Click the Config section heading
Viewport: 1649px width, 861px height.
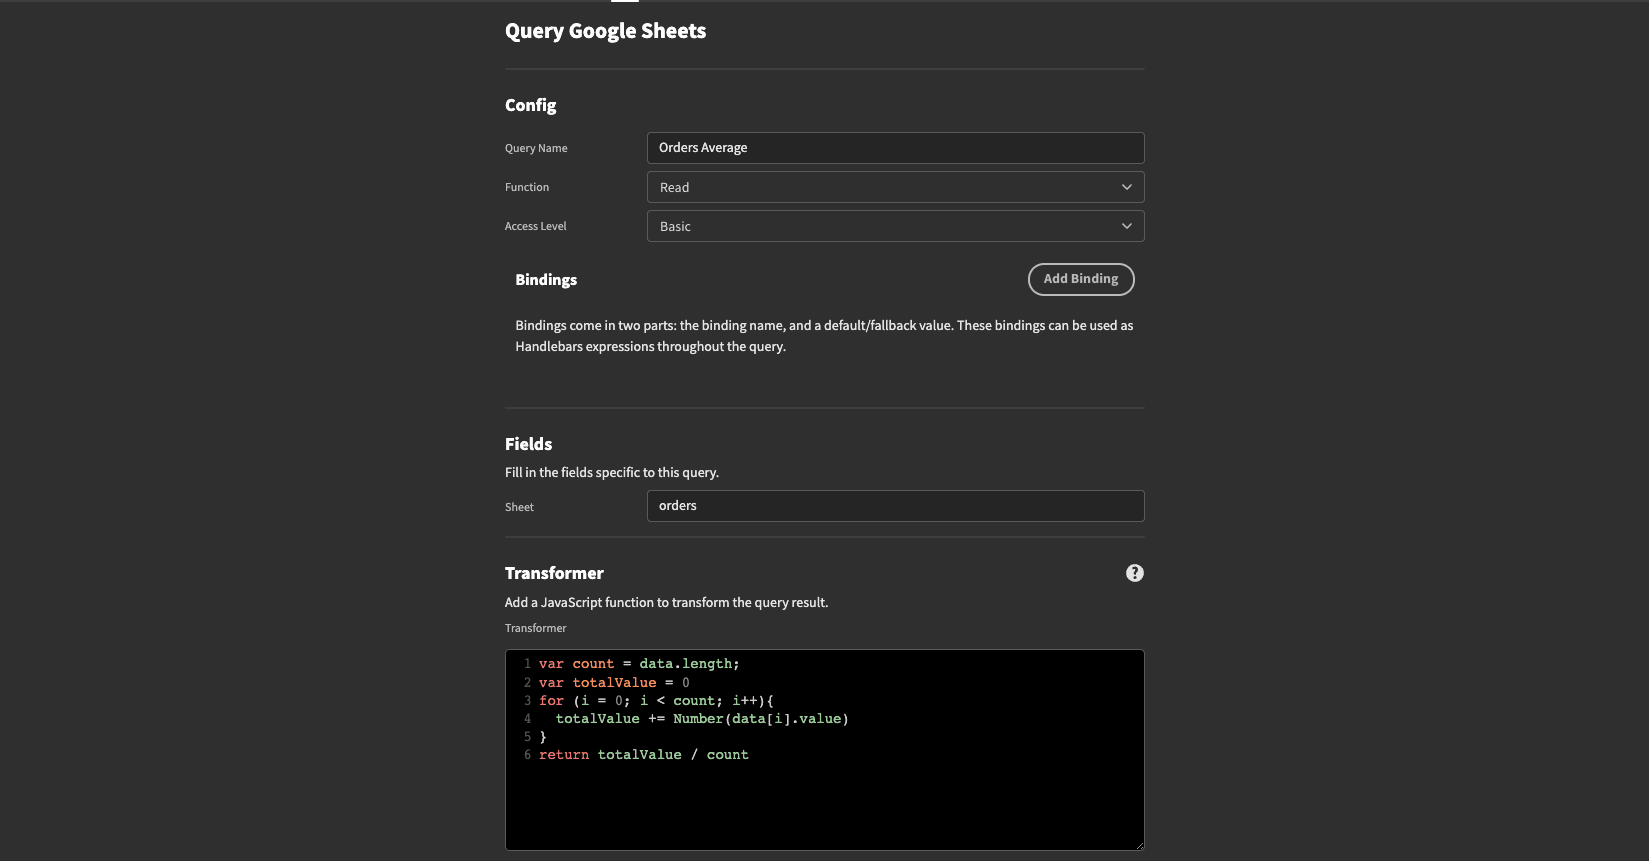point(530,105)
